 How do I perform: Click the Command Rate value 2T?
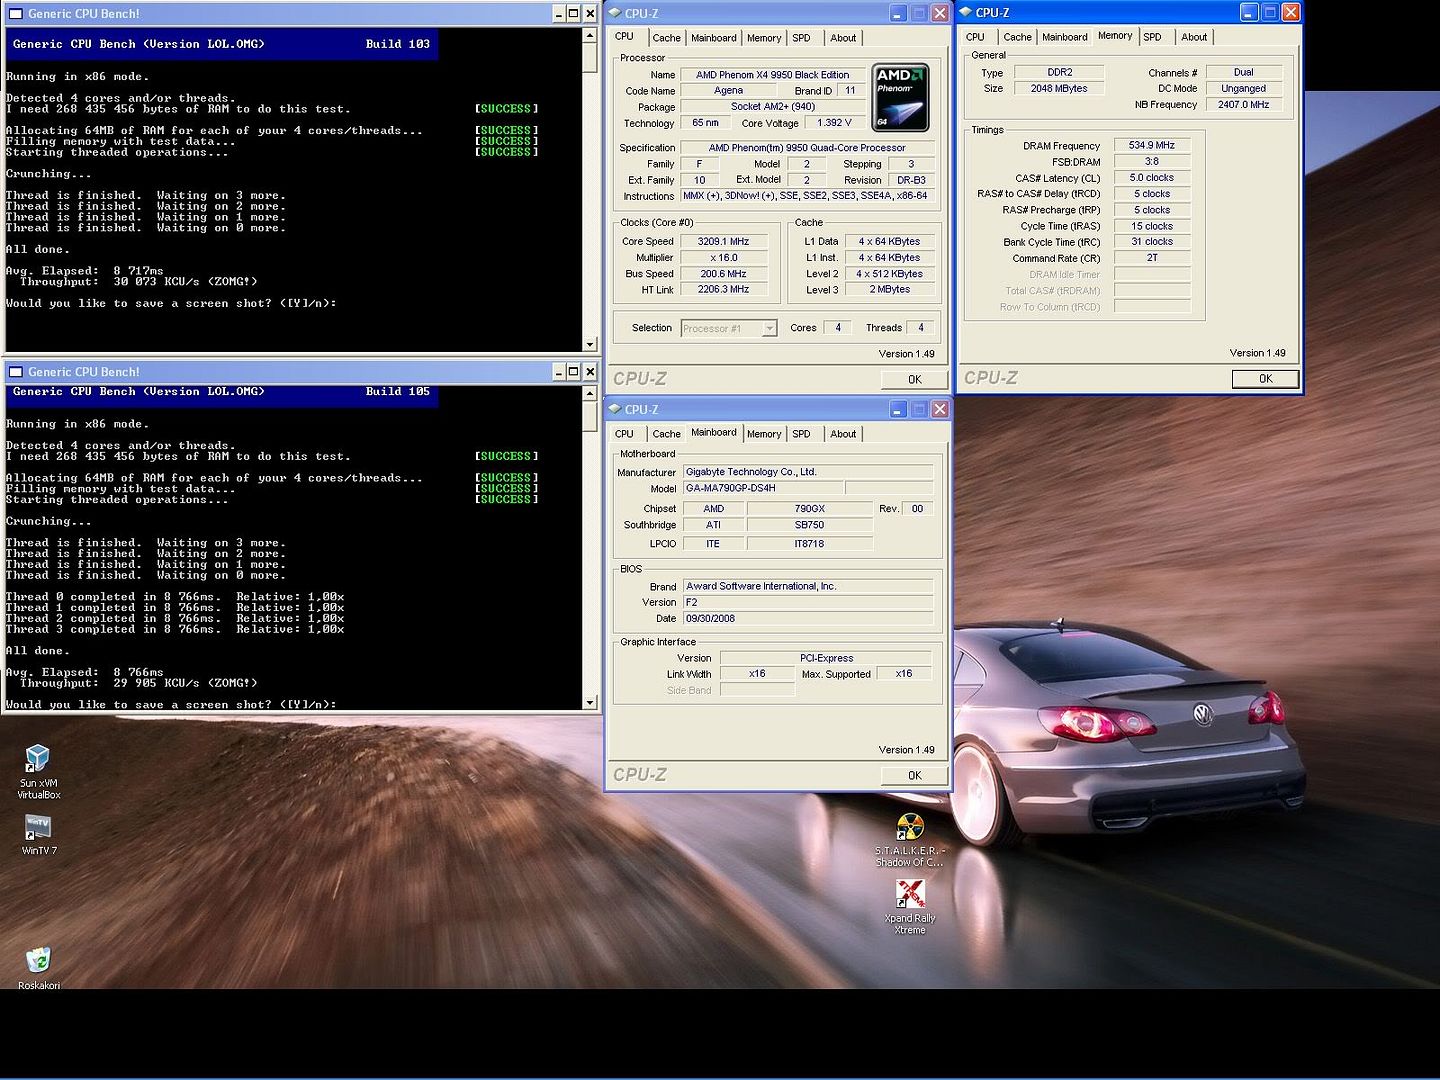tap(1152, 257)
